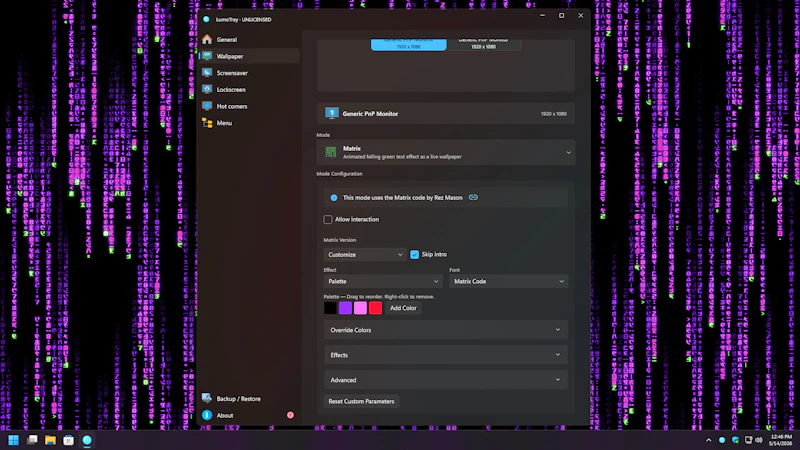Click the LumoTray logo in title bar
Screen dimensions: 800x450
click(x=206, y=19)
